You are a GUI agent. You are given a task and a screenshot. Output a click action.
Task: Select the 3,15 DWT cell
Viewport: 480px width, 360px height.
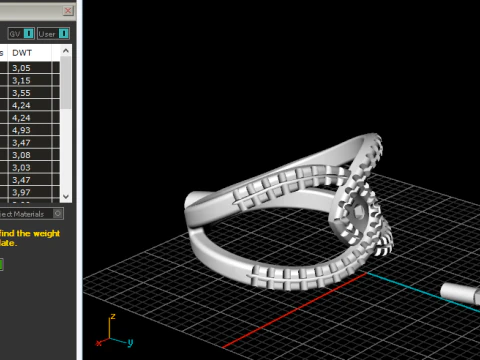pos(30,80)
